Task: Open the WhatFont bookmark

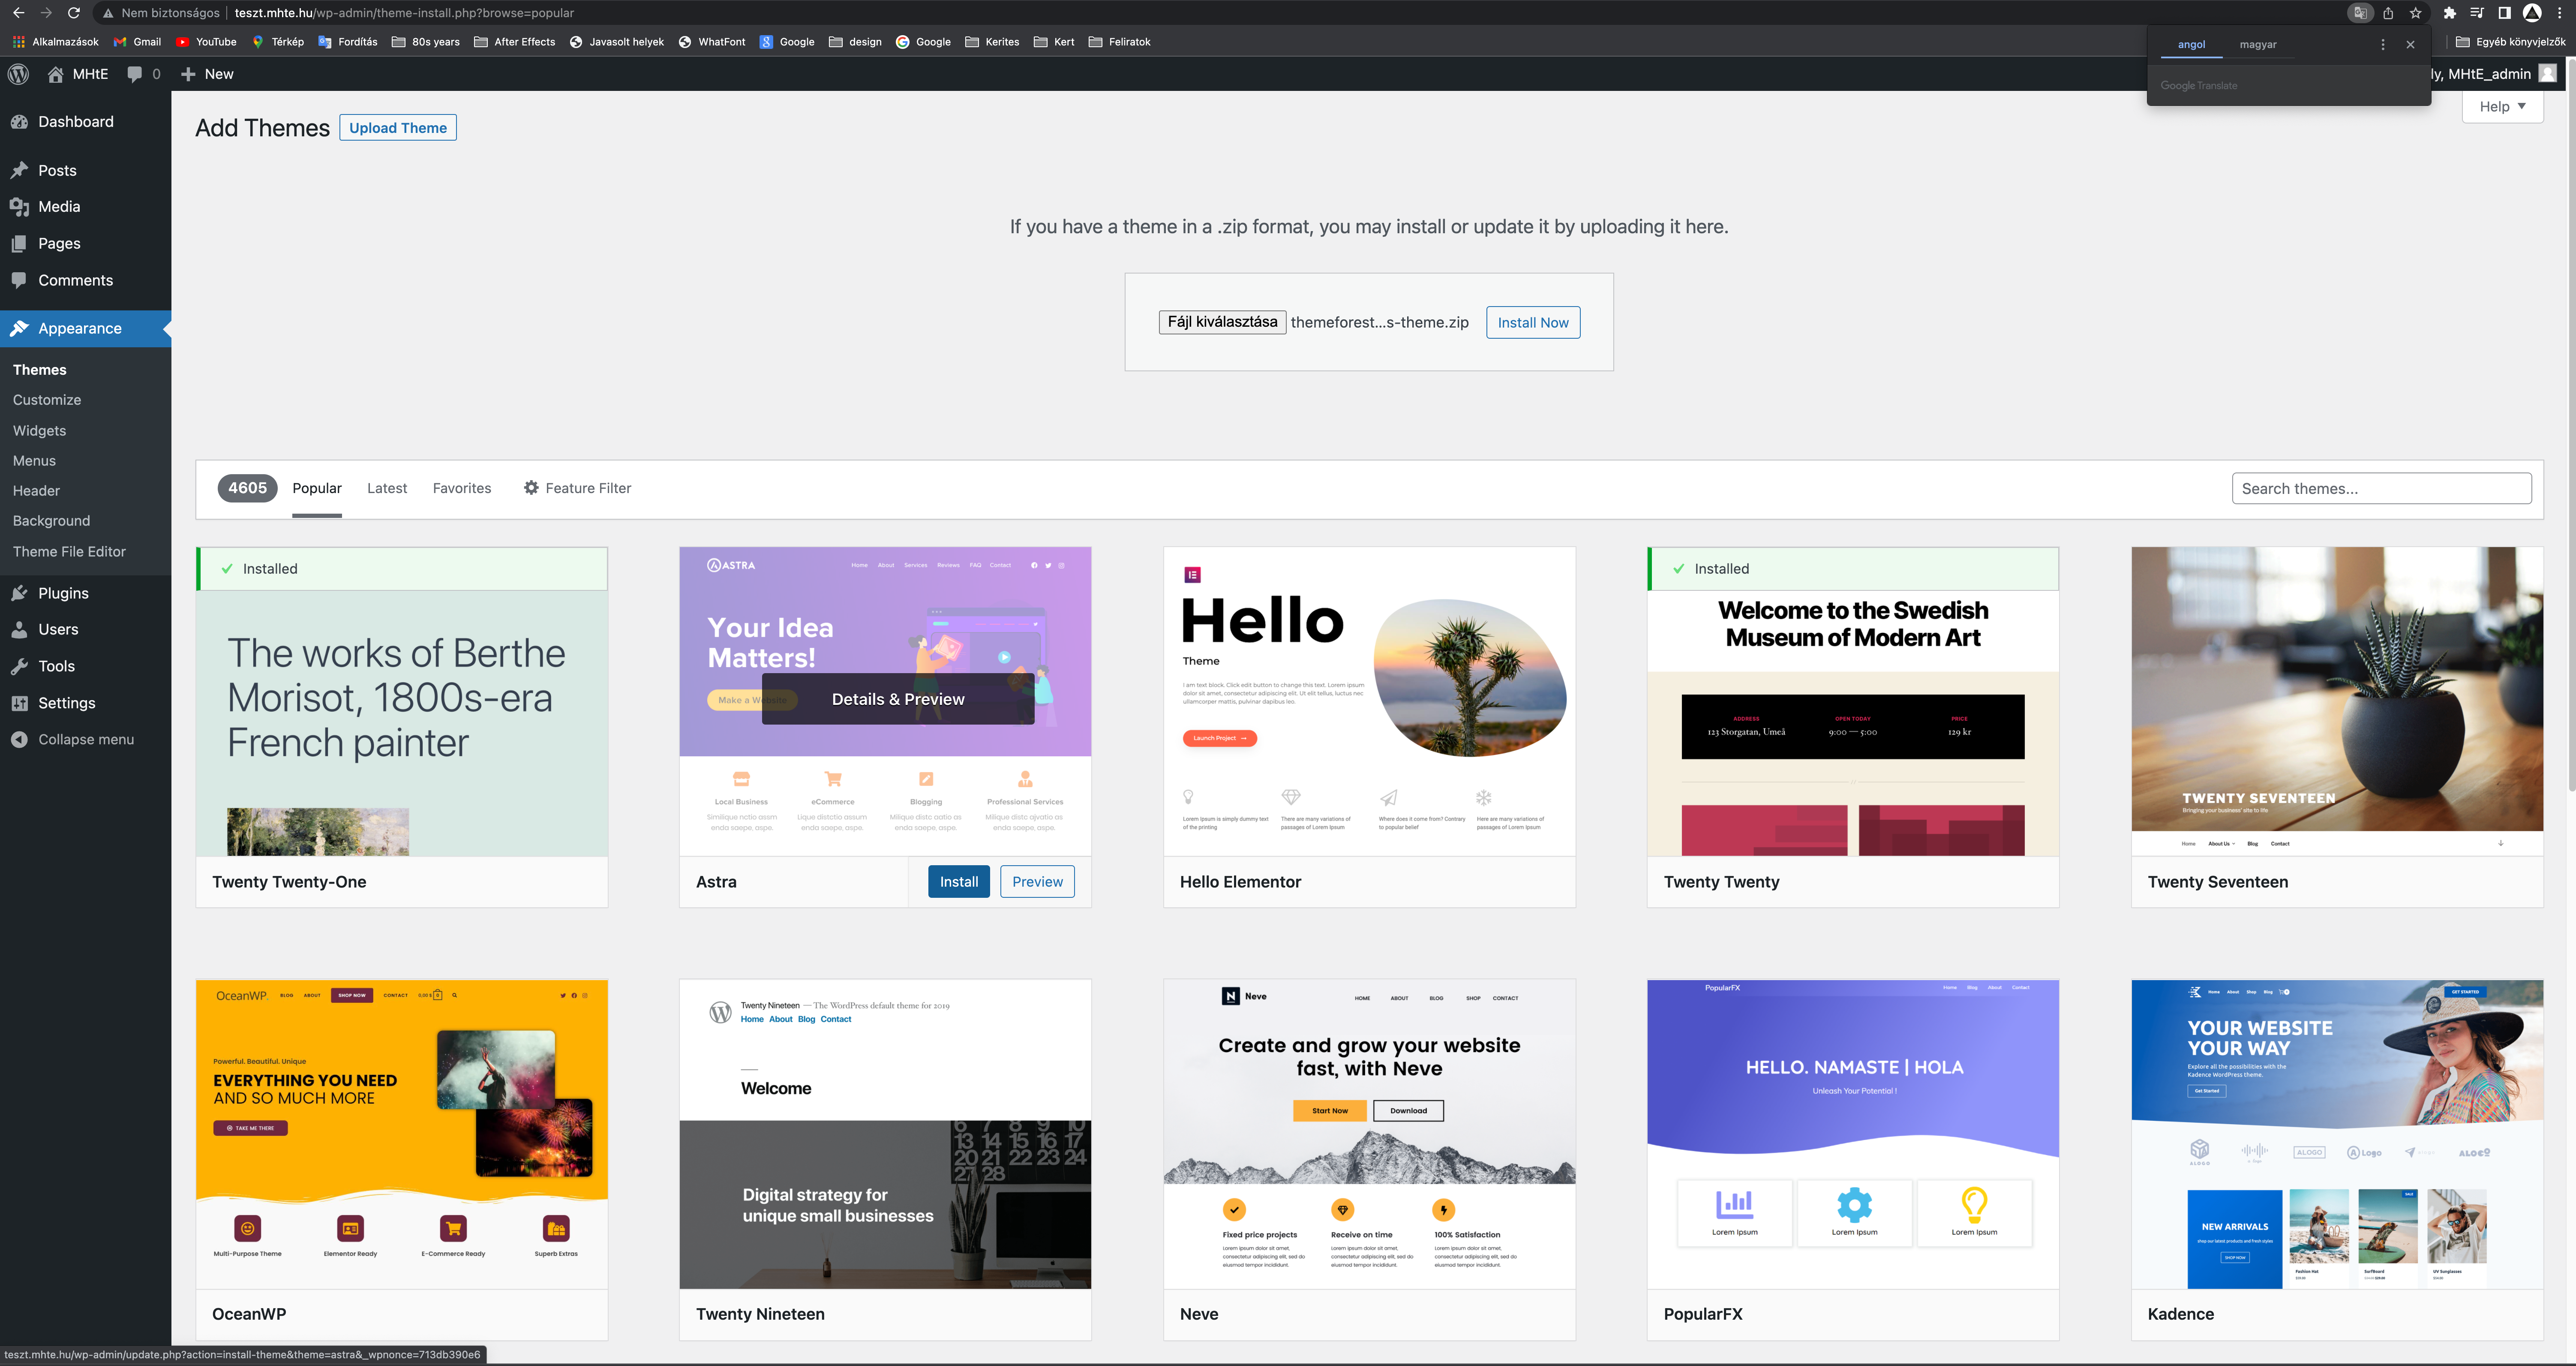Action: tap(712, 42)
